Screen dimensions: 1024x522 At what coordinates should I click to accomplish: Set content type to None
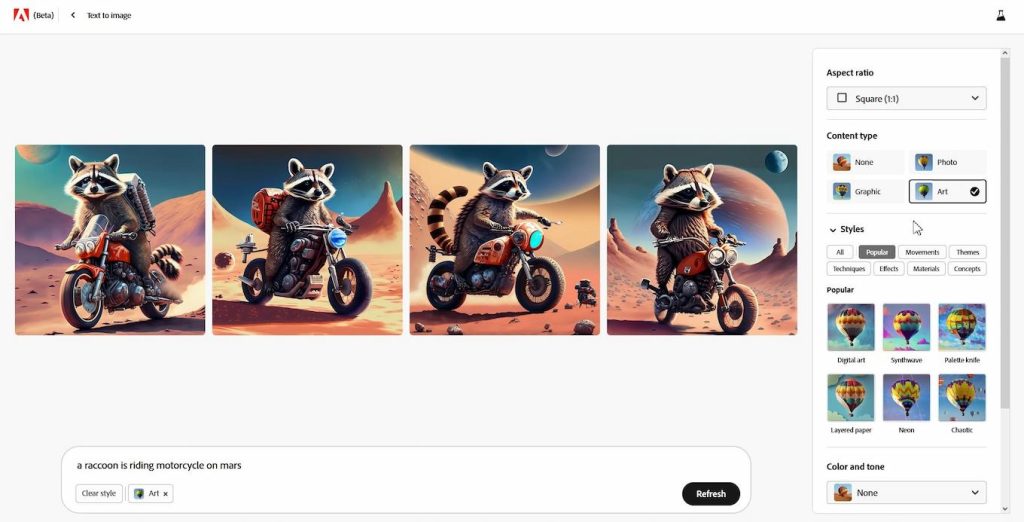click(x=865, y=162)
